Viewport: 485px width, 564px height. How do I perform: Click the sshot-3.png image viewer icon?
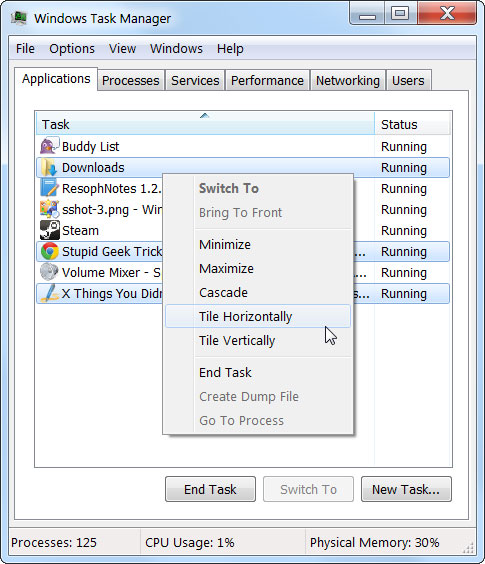click(49, 209)
